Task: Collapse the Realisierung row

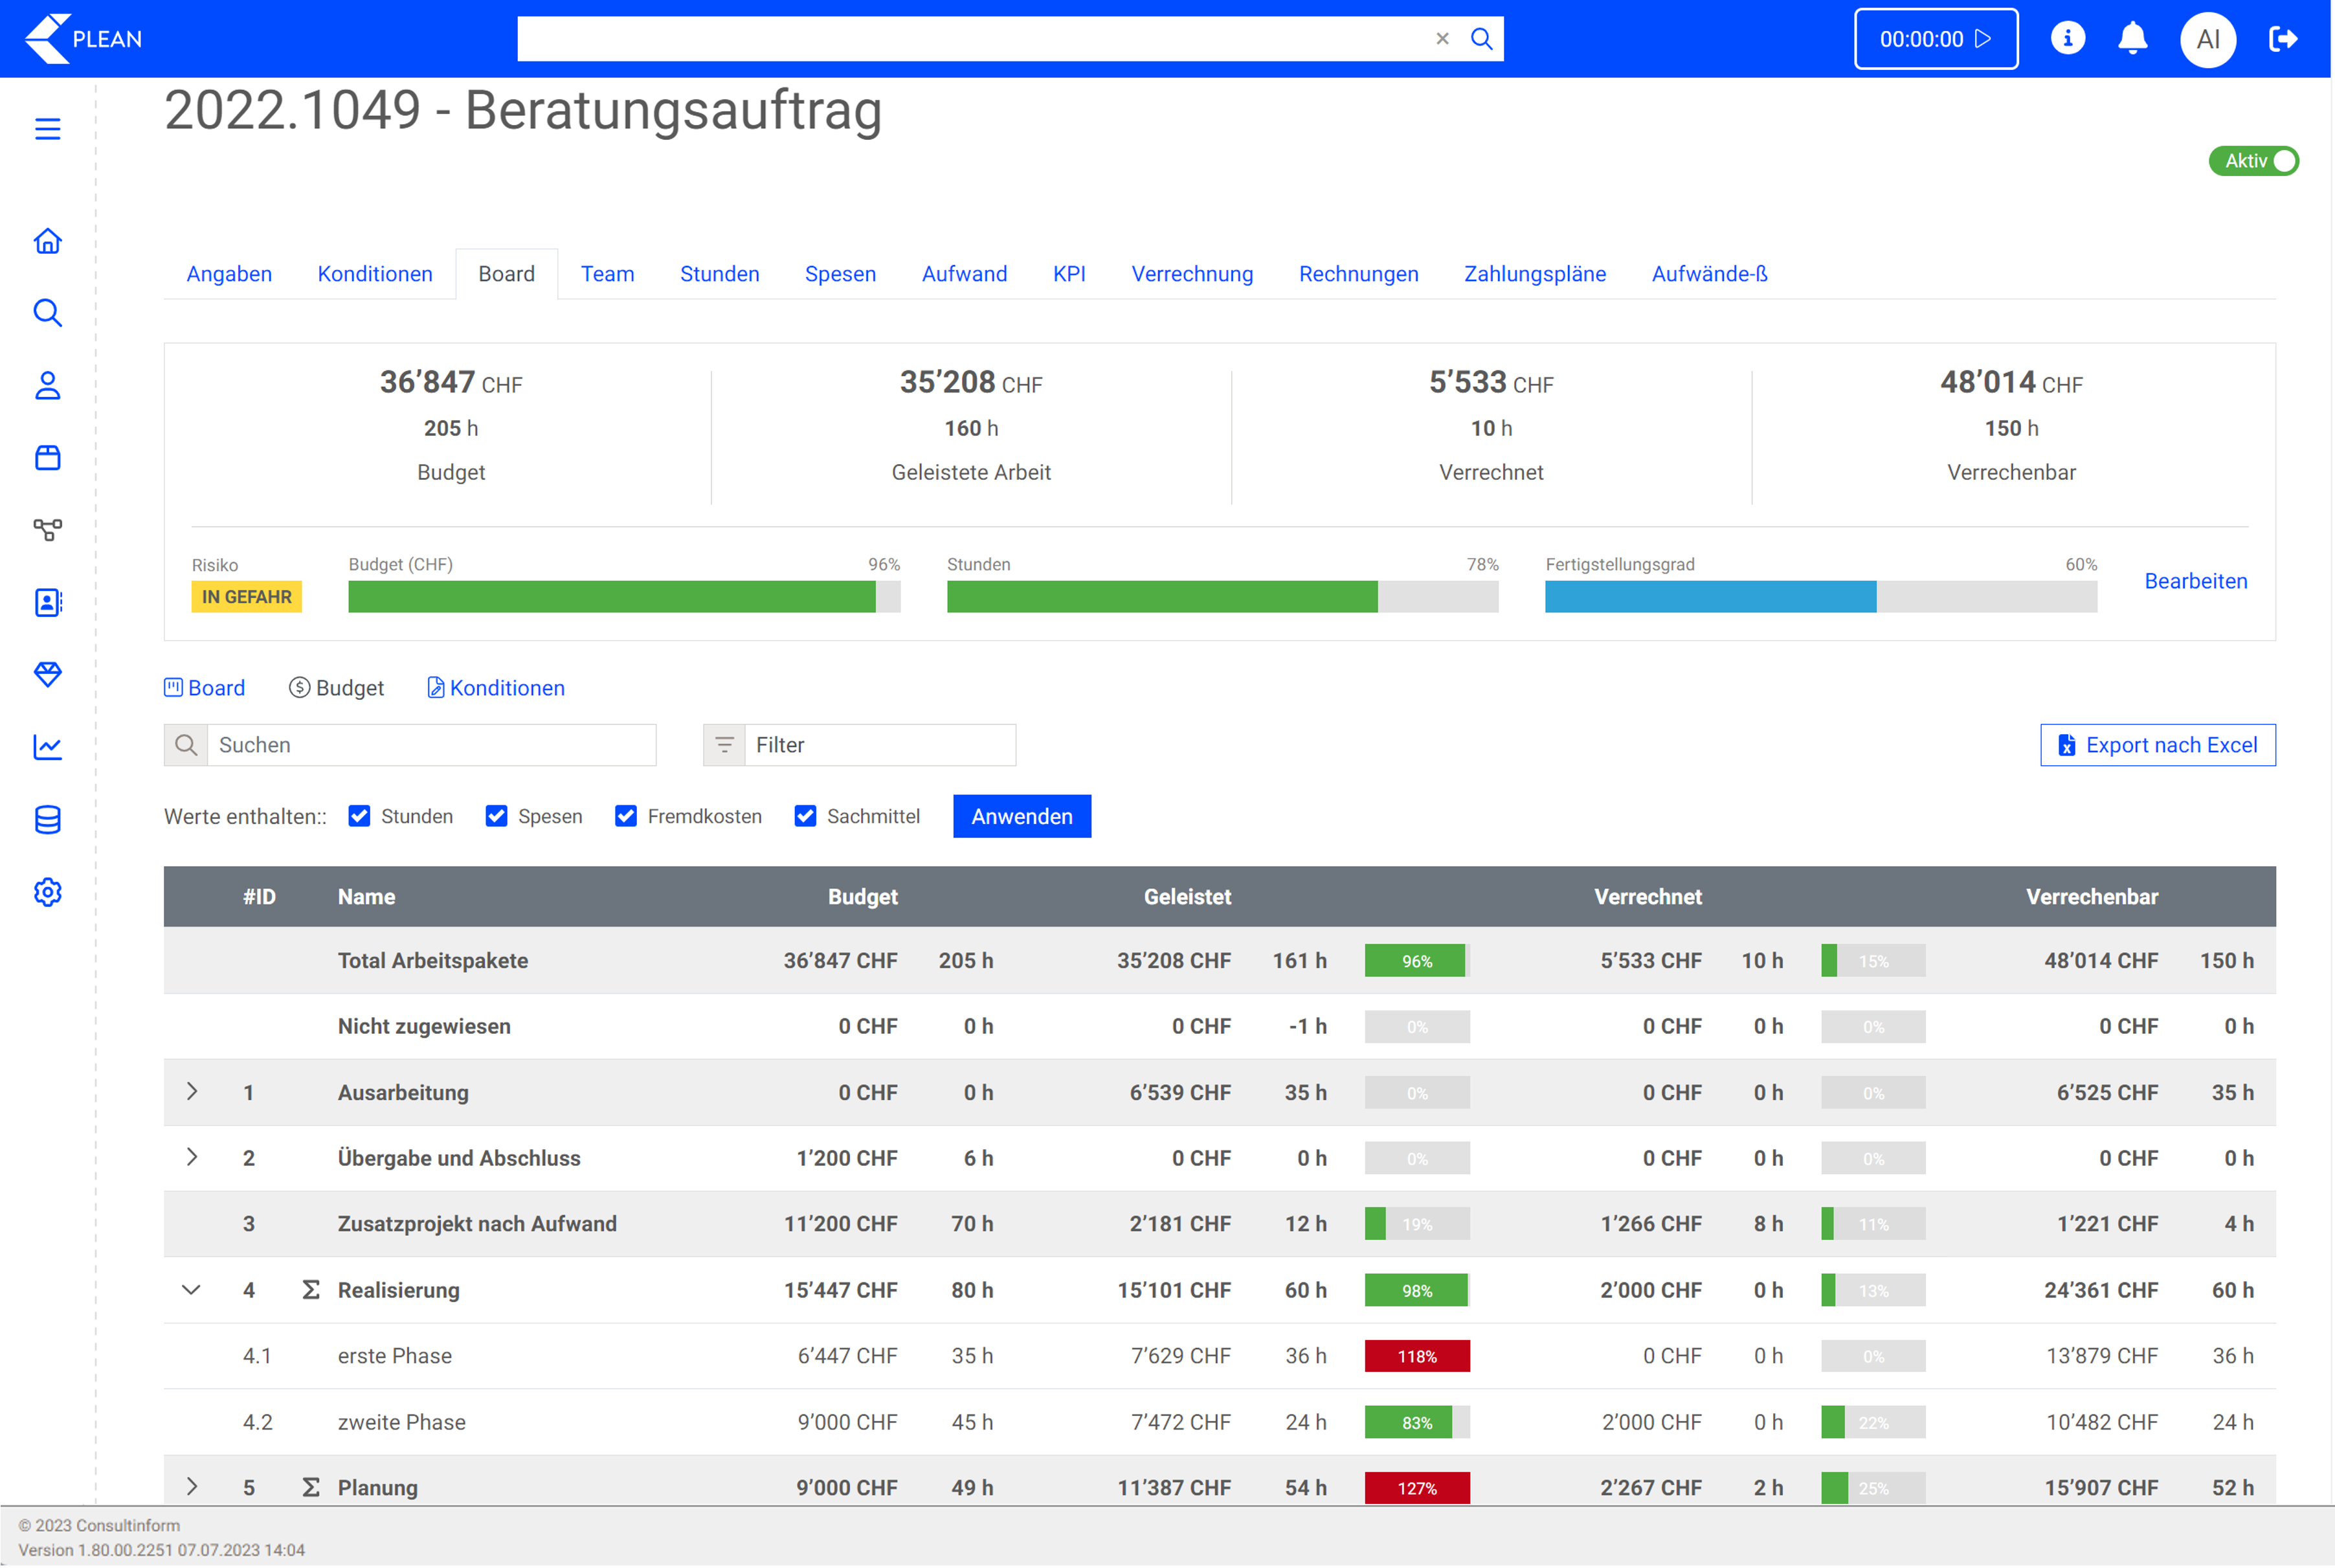Action: pos(192,1289)
